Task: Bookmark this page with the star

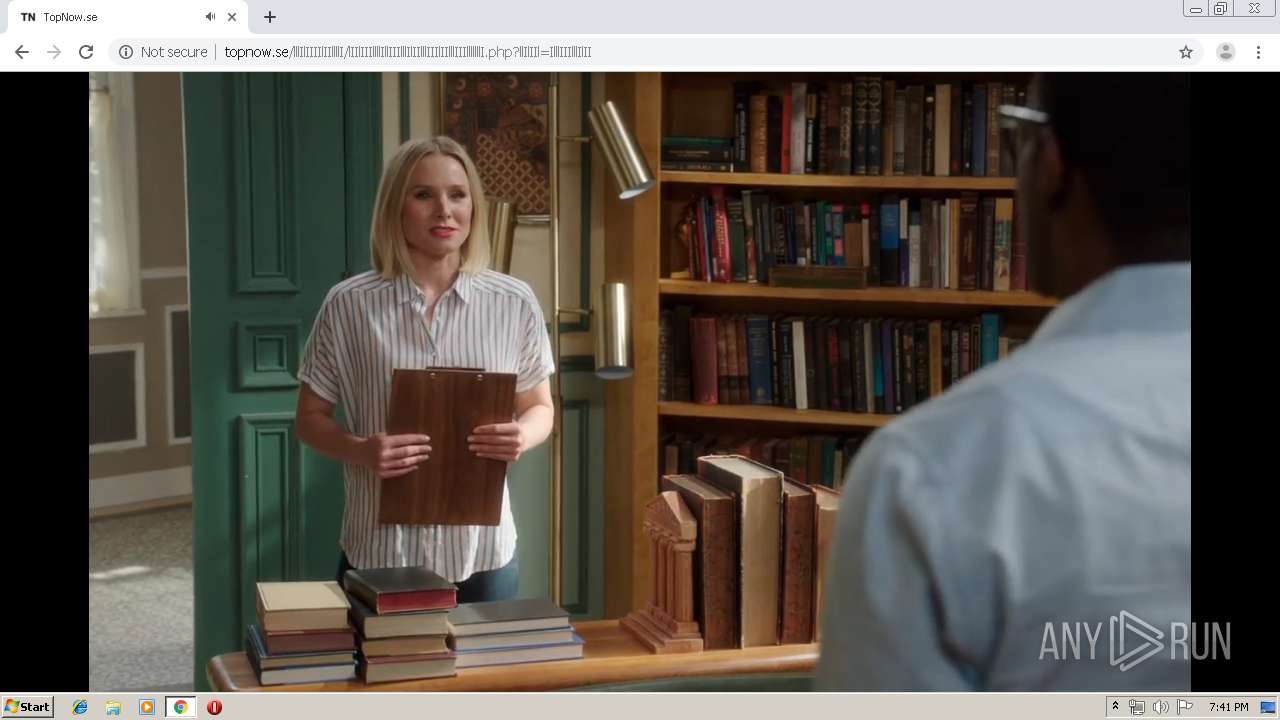Action: point(1186,52)
